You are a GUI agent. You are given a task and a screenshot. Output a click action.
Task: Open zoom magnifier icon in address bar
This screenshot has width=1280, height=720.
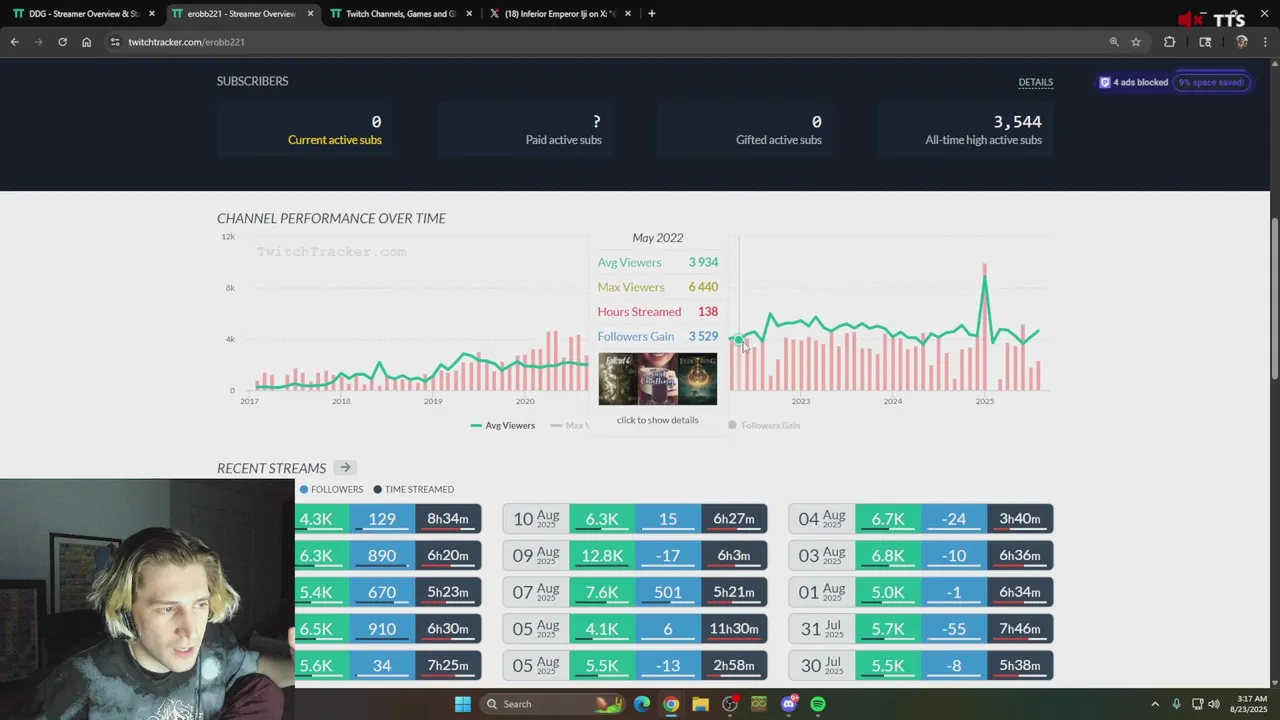1114,42
